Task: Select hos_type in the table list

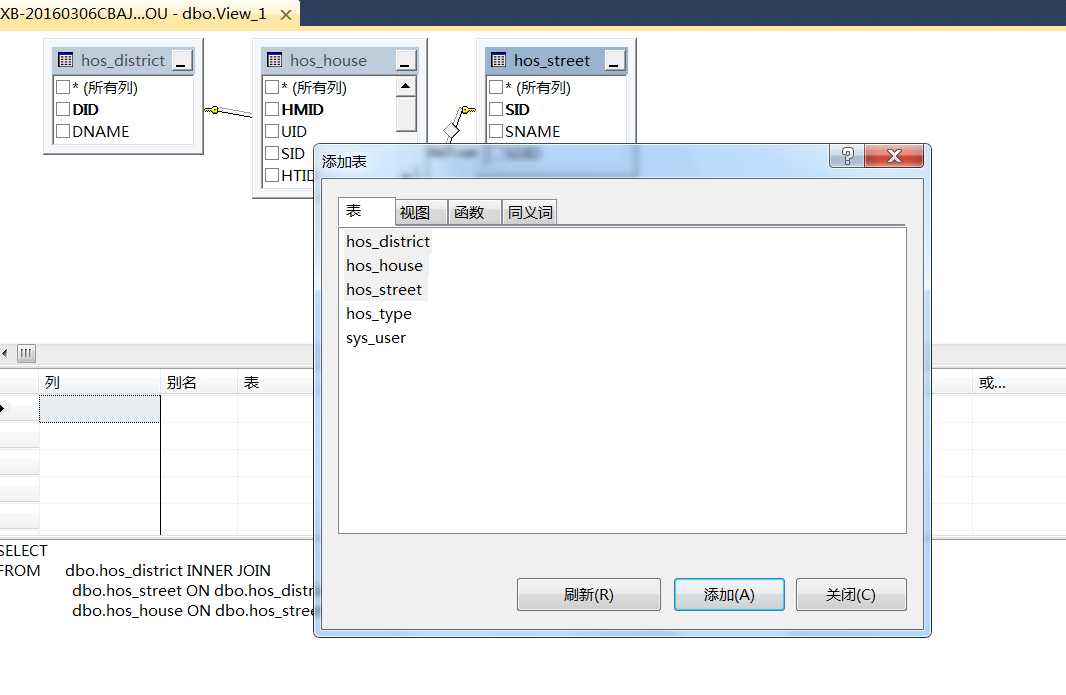Action: pos(379,313)
